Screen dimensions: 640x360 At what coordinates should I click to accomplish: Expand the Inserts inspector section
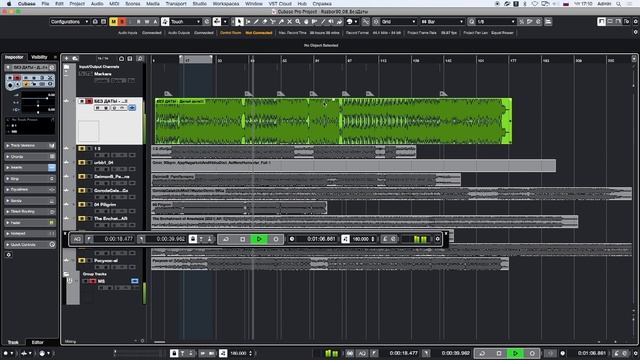(30, 168)
